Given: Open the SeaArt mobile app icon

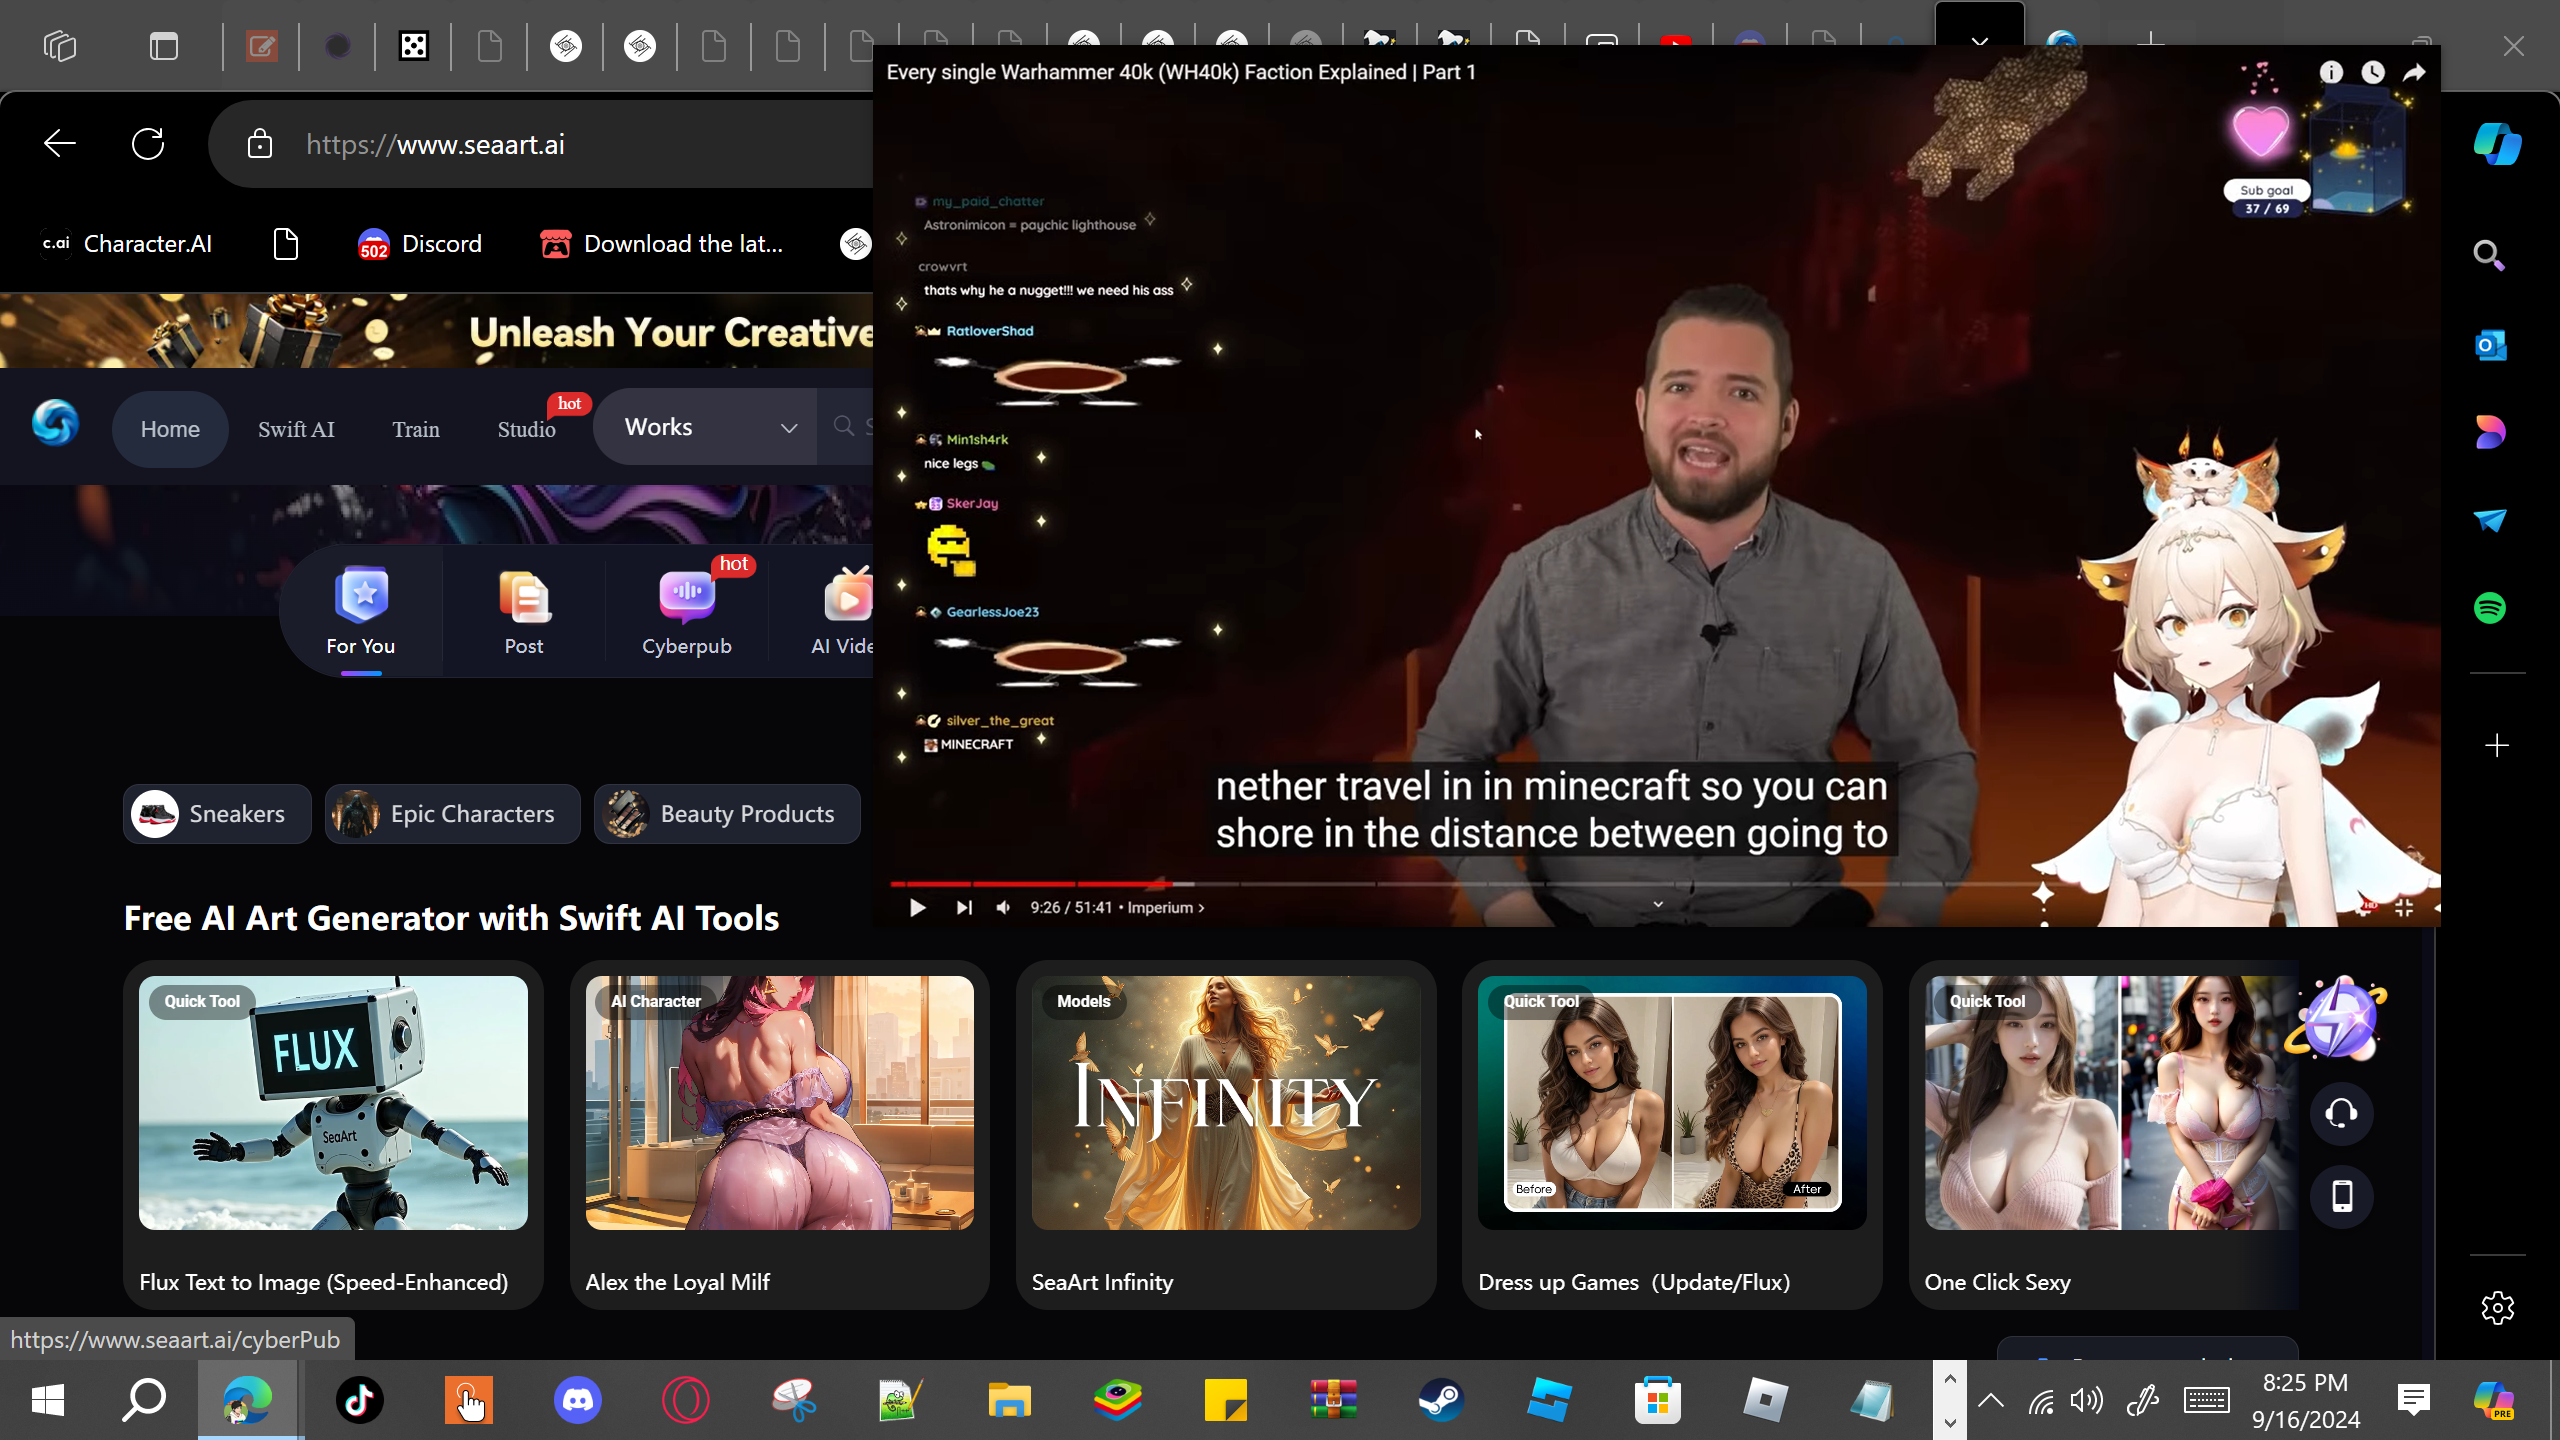Looking at the screenshot, I should (2341, 1196).
